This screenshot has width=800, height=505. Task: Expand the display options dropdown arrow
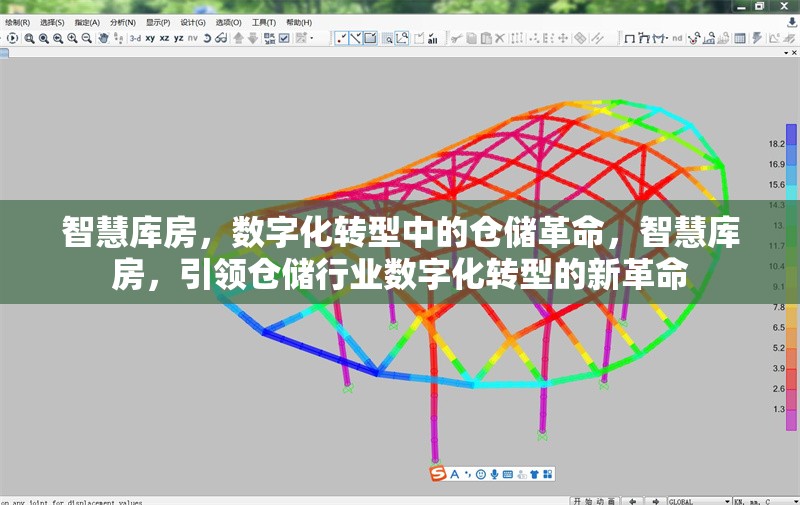312,38
